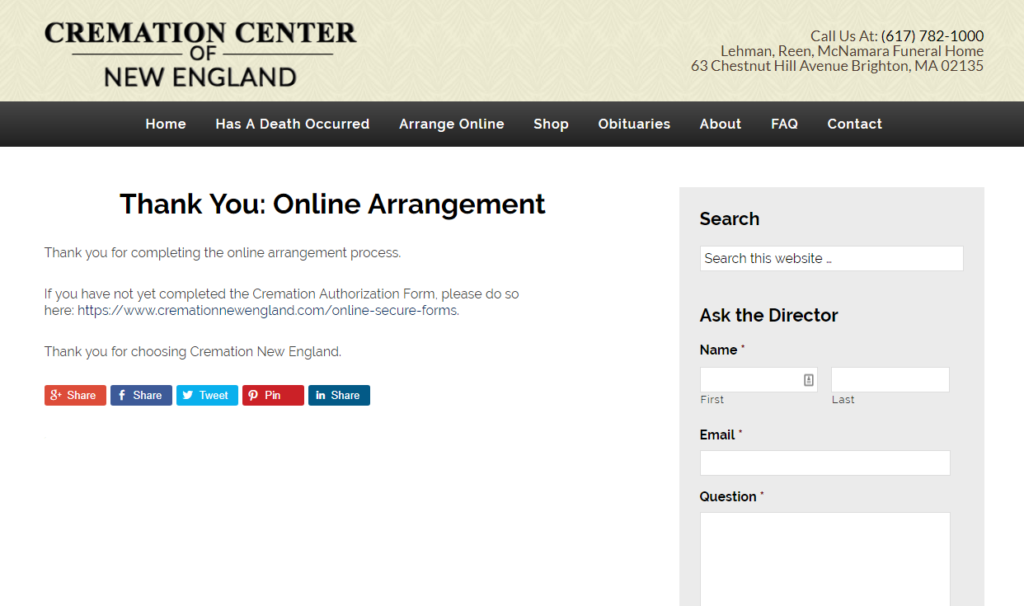The image size is (1024, 606).
Task: Go to the Contact page
Action: click(x=854, y=124)
